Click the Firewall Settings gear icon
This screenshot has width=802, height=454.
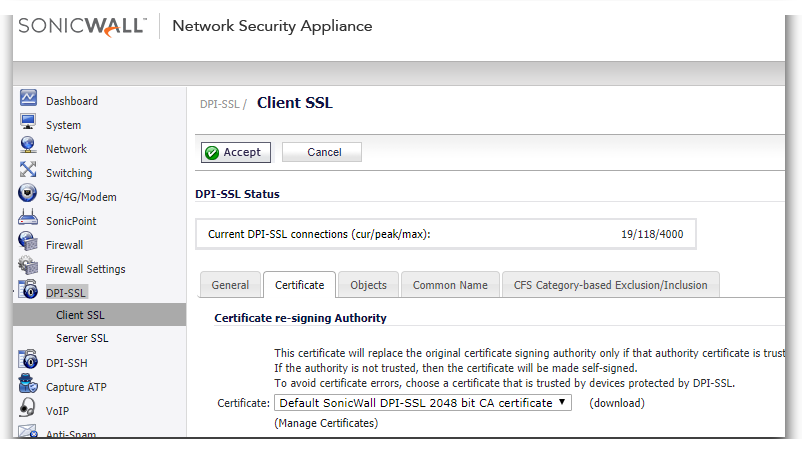28,265
